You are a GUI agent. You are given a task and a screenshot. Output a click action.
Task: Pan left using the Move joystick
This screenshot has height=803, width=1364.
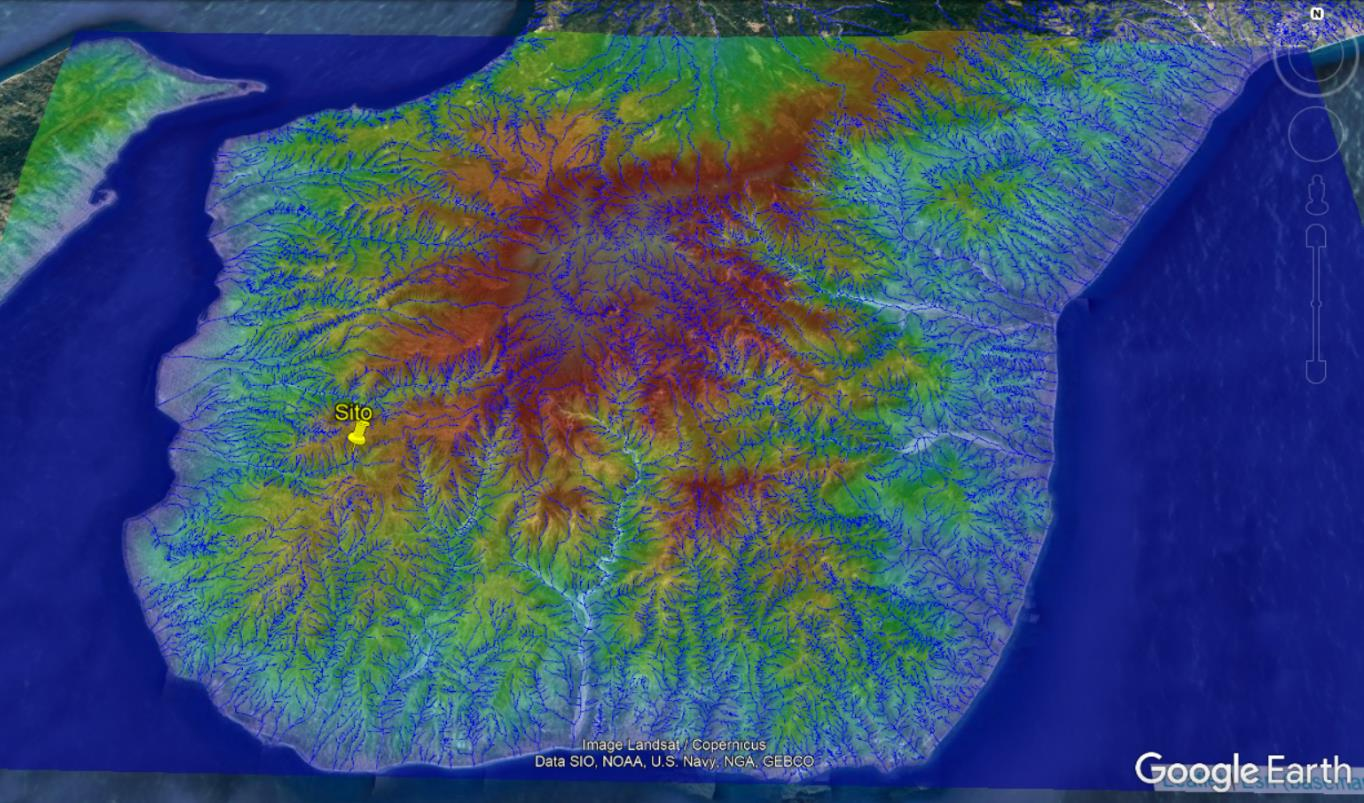coord(1298,133)
